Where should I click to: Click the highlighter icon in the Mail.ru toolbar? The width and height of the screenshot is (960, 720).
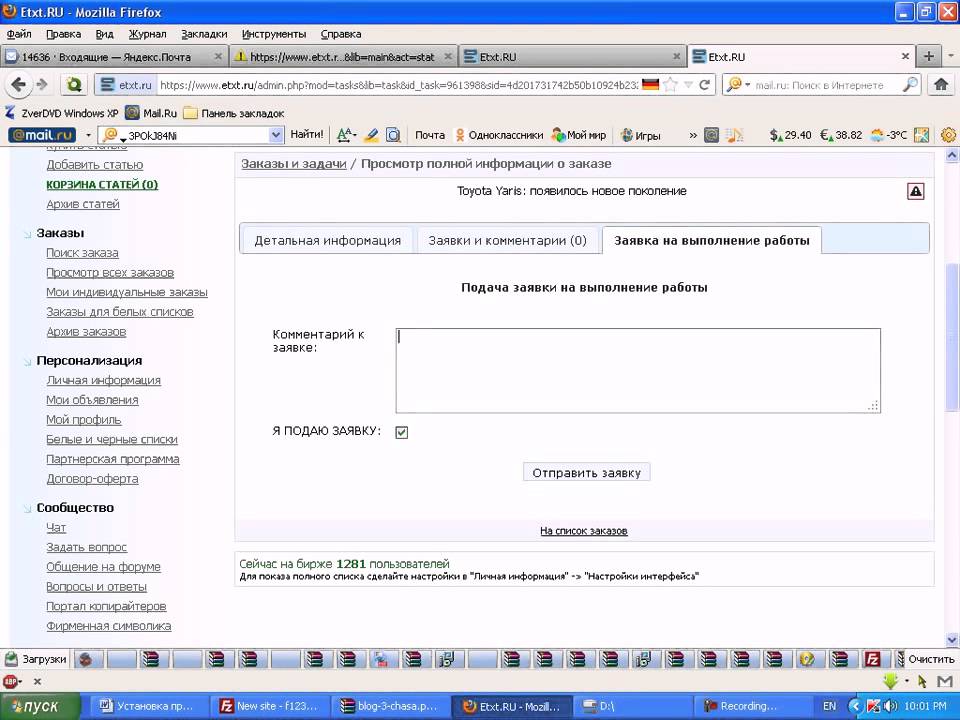[x=371, y=135]
